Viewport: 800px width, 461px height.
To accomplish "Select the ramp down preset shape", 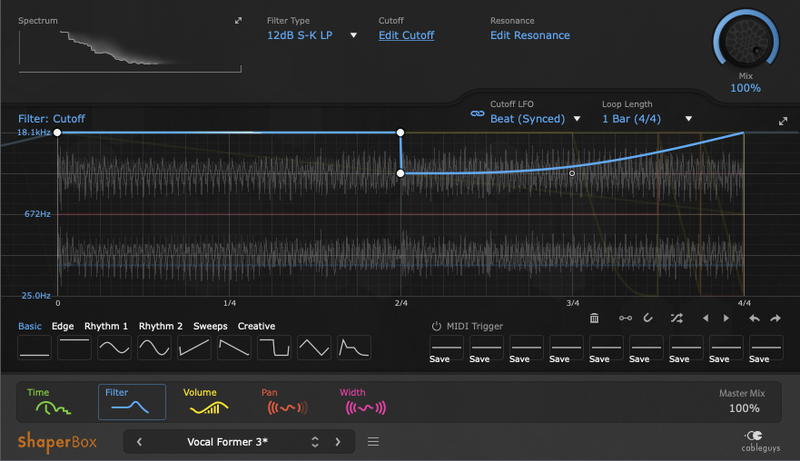I will pyautogui.click(x=234, y=348).
